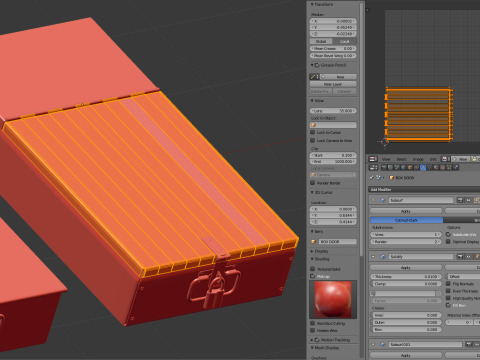
Task: Enable Render Border checkbox
Action: point(313,183)
